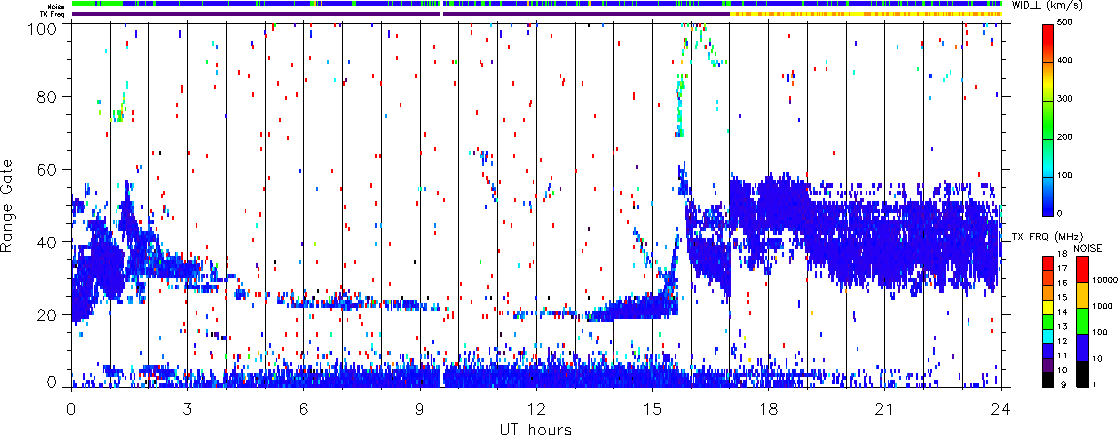
Task: Click the purple TX Freq strip above hour 6
Action: pos(304,14)
